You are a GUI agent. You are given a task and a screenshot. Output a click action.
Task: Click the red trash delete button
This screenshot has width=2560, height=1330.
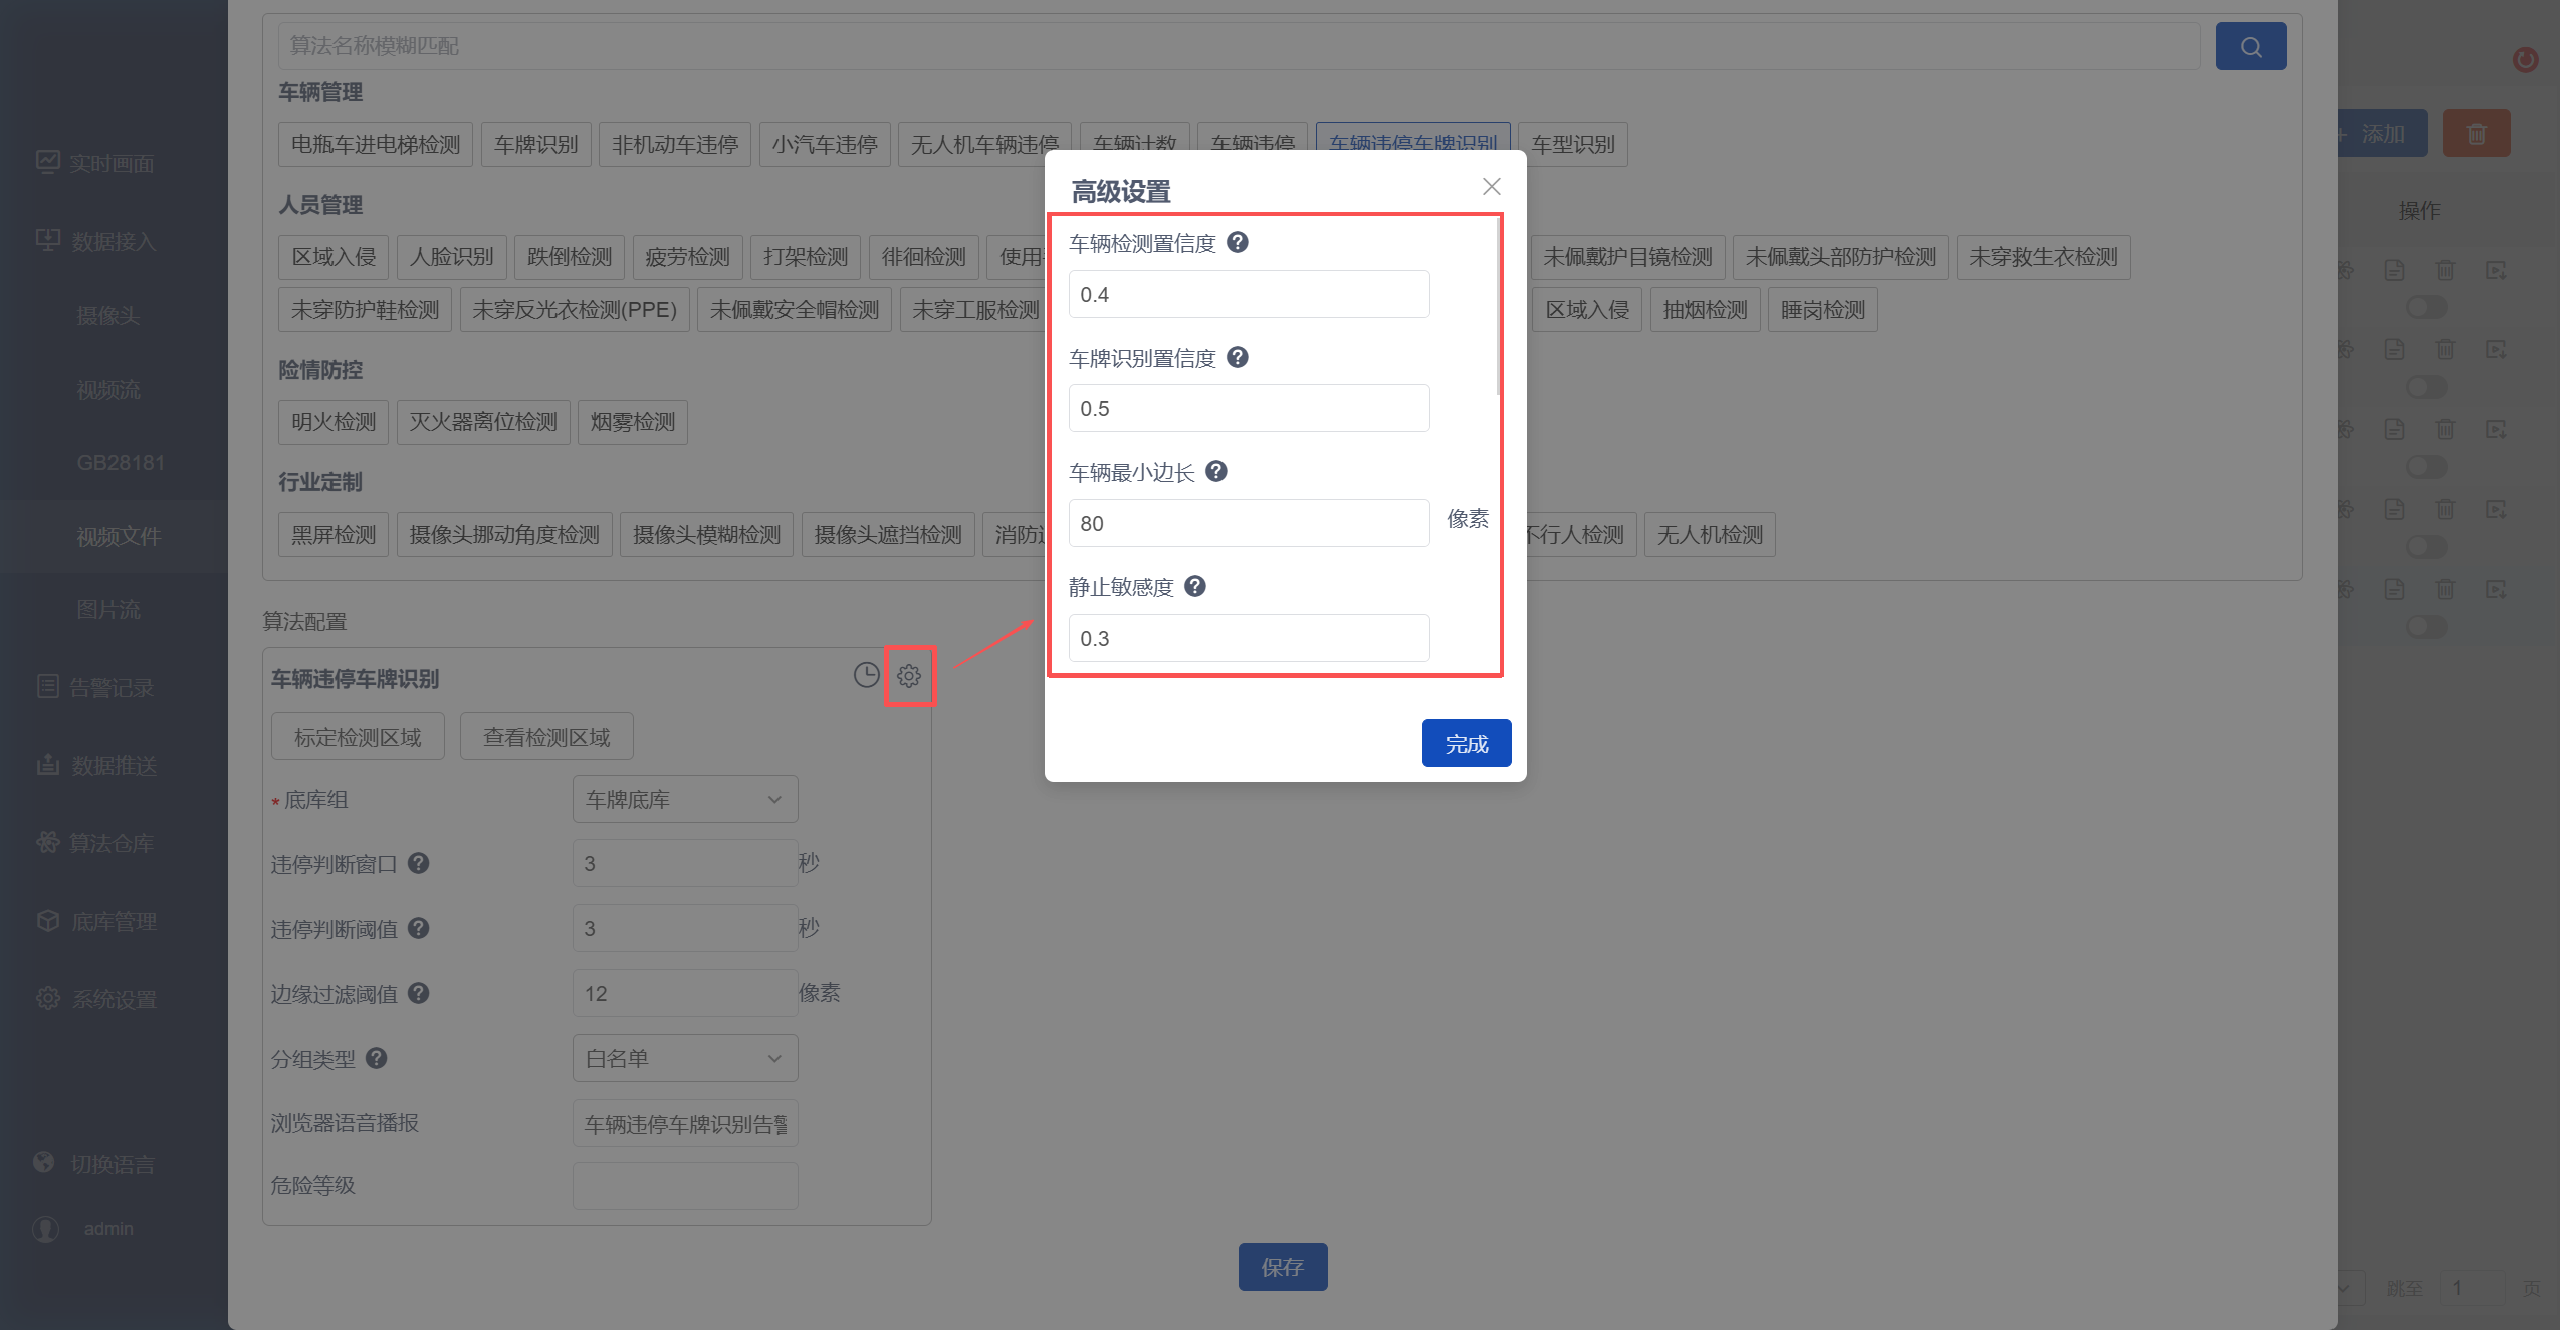2476,133
